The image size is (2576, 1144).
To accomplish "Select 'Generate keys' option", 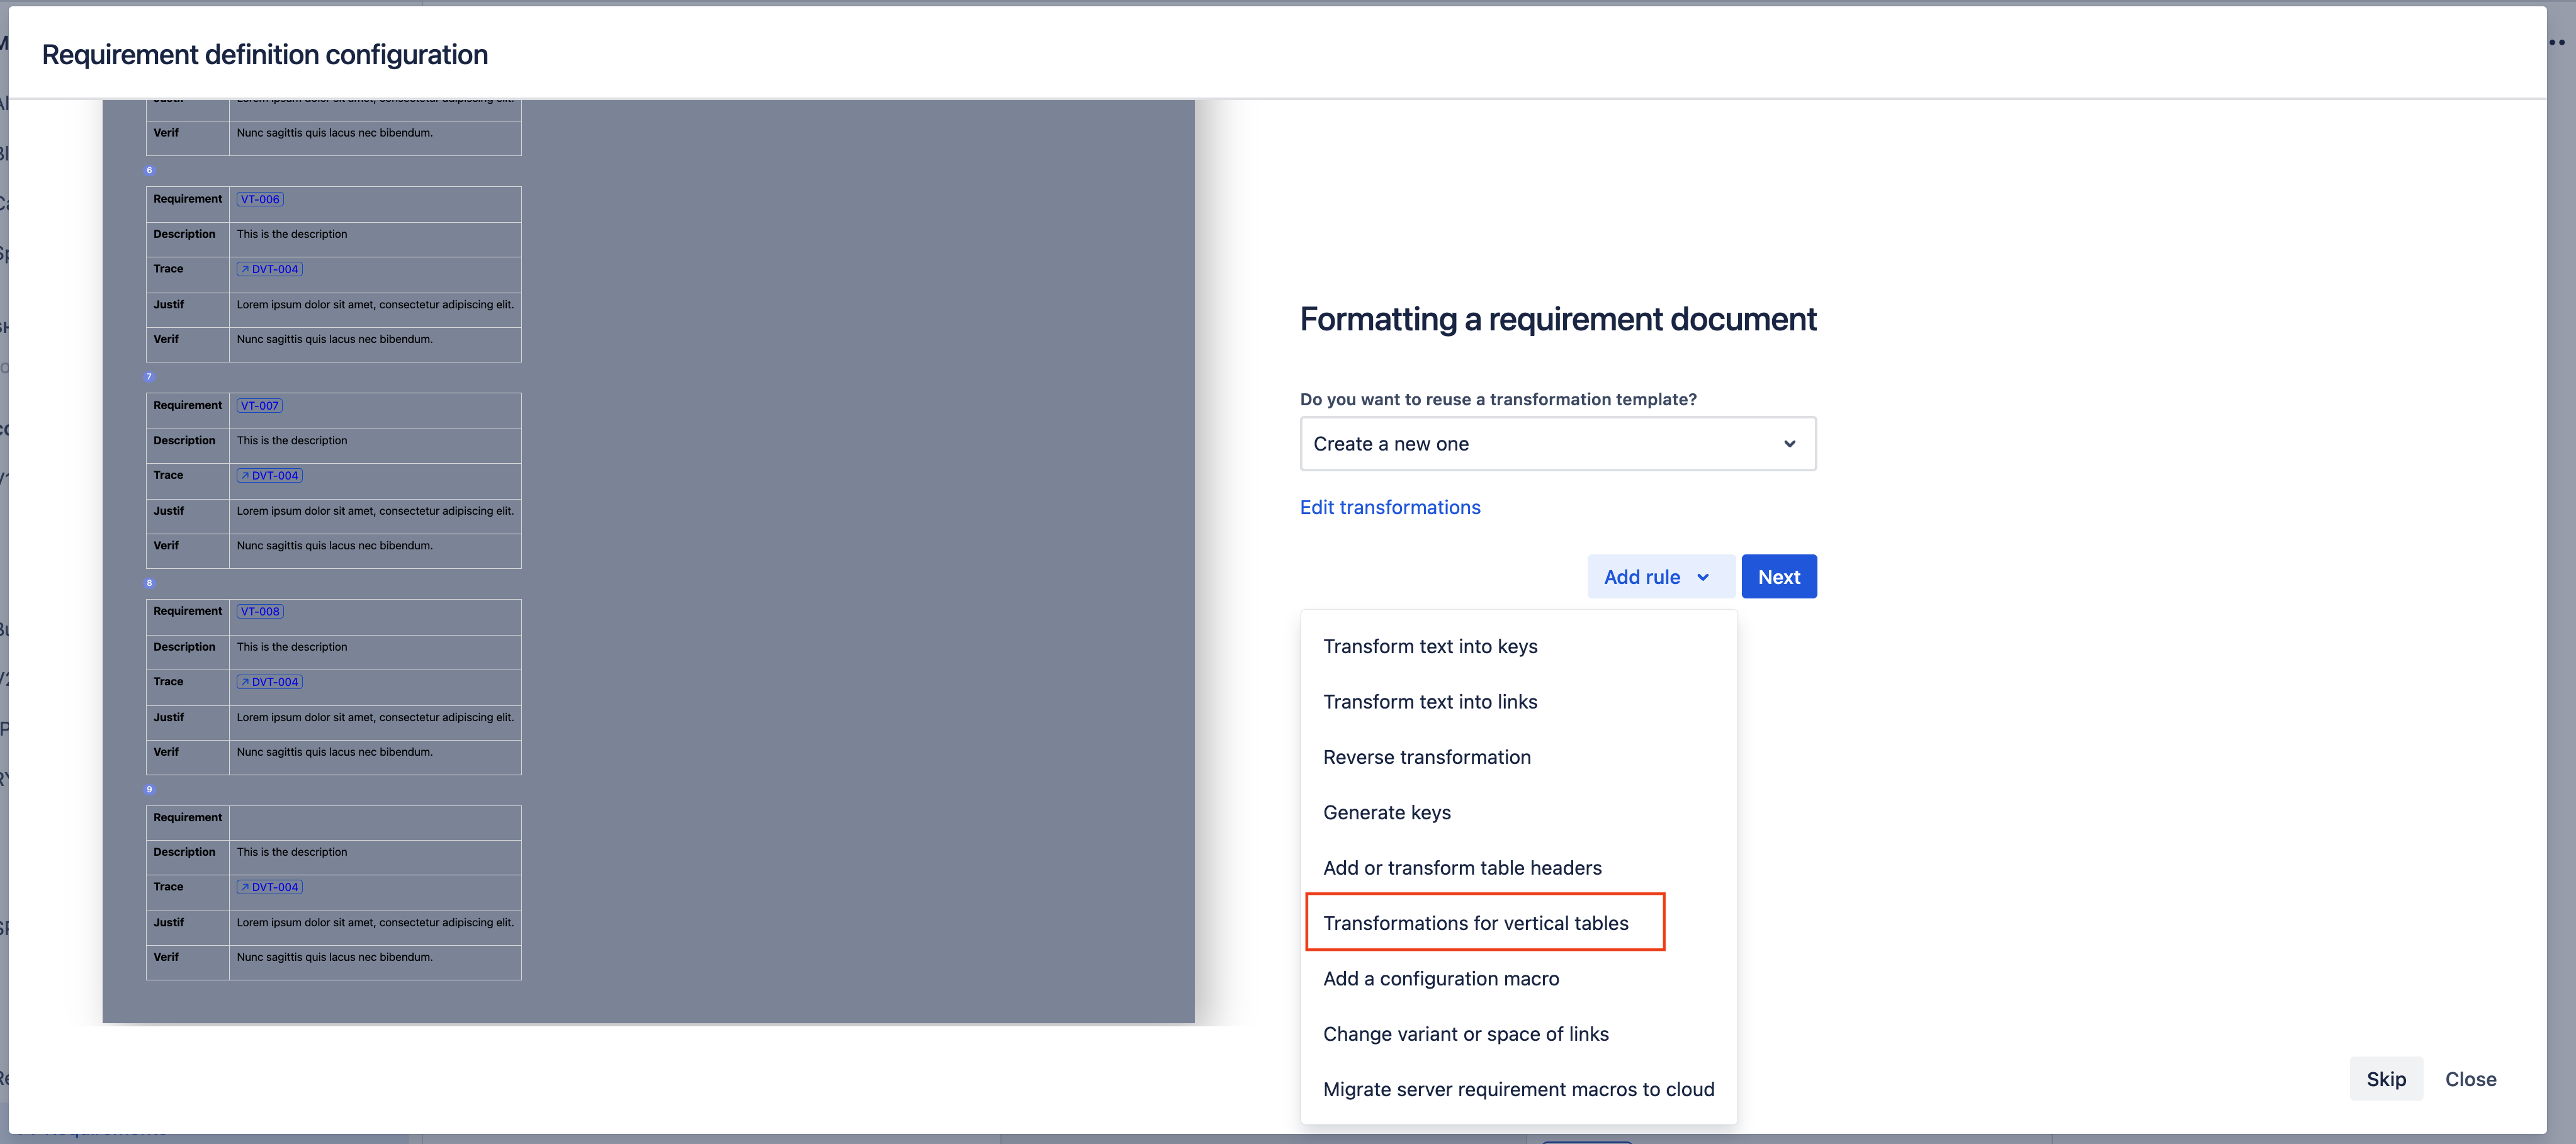I will coord(1388,812).
